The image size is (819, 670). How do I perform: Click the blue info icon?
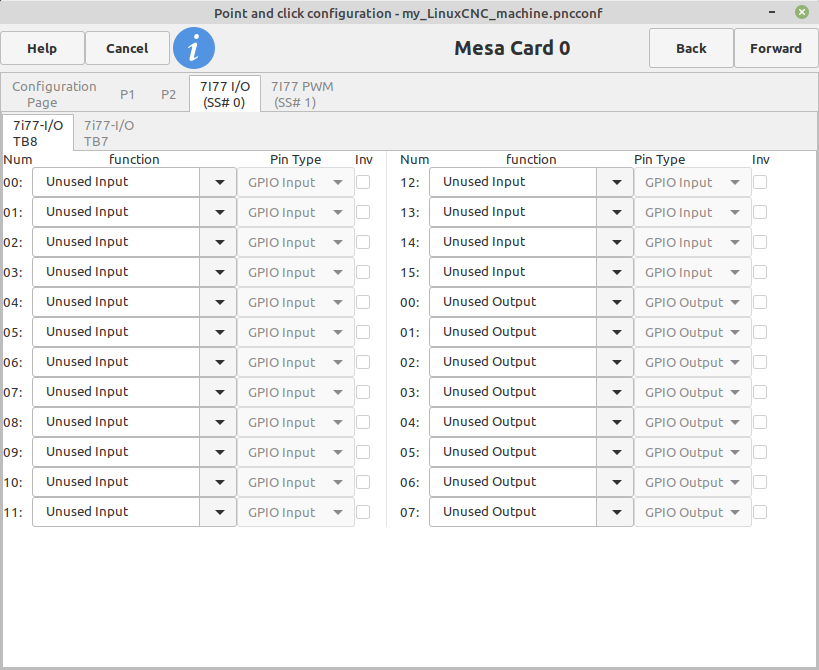tap(194, 48)
